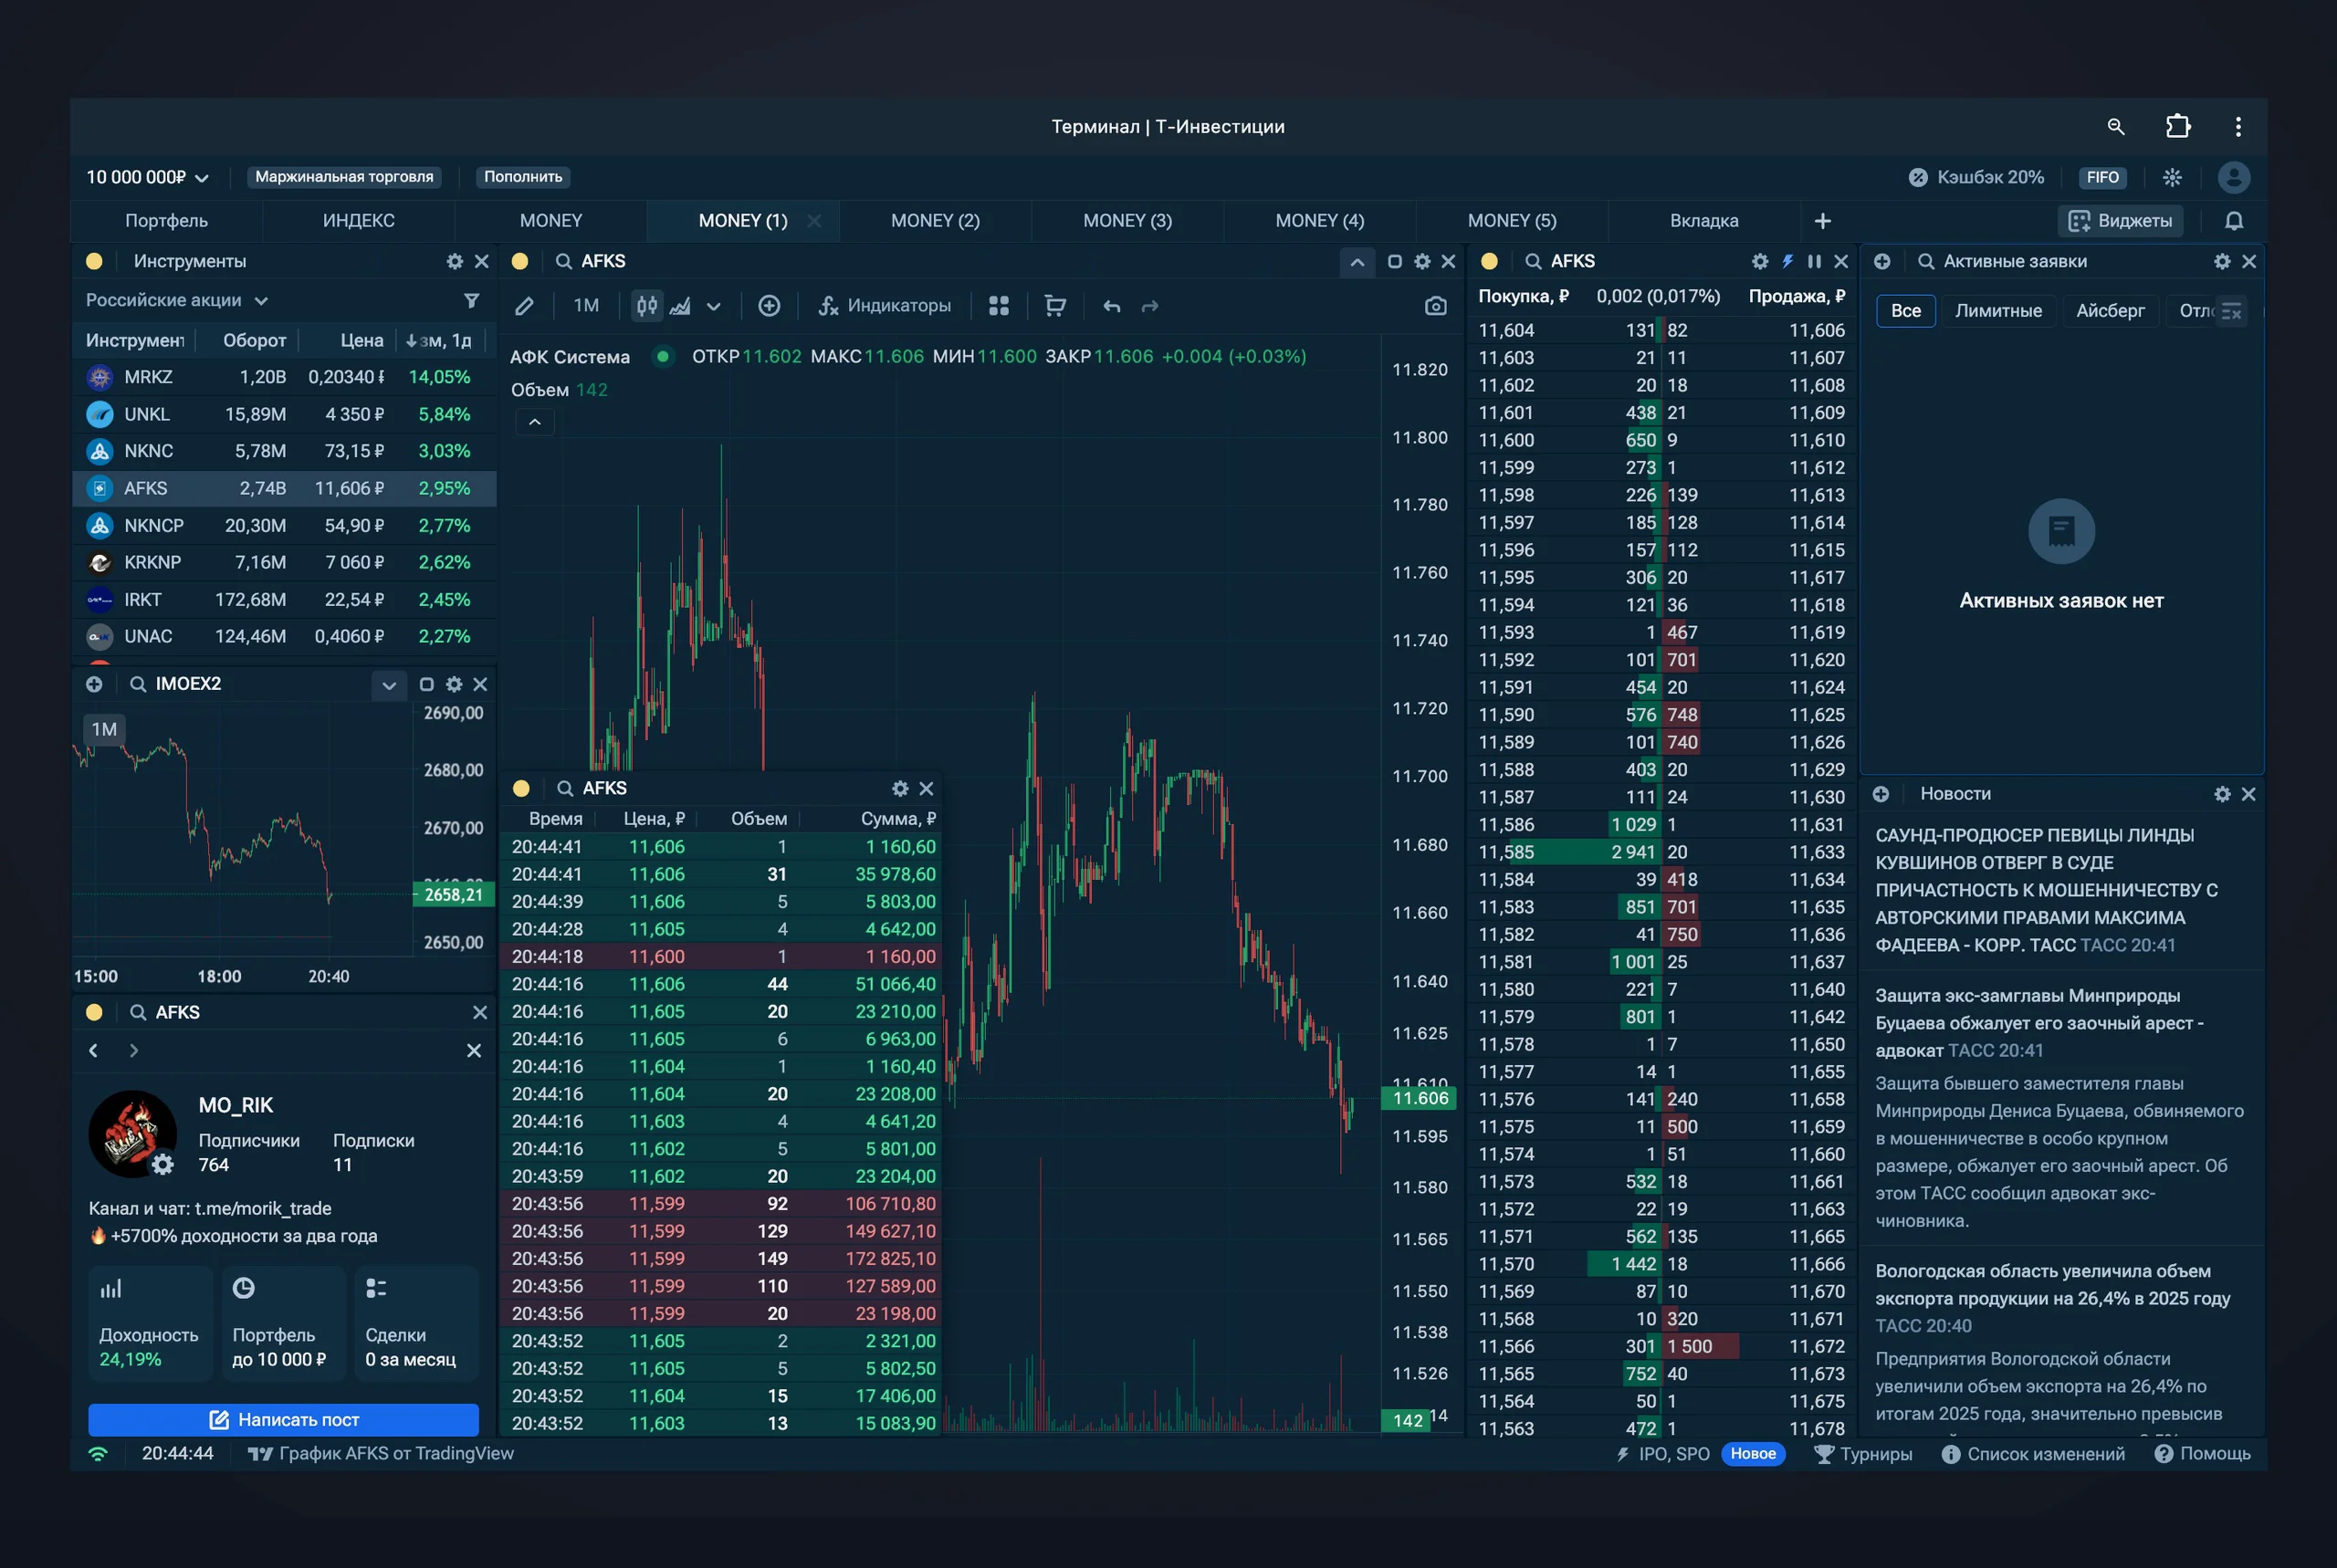Take a chart snapshot with camera icon
This screenshot has width=2337, height=1568.
pos(1435,306)
